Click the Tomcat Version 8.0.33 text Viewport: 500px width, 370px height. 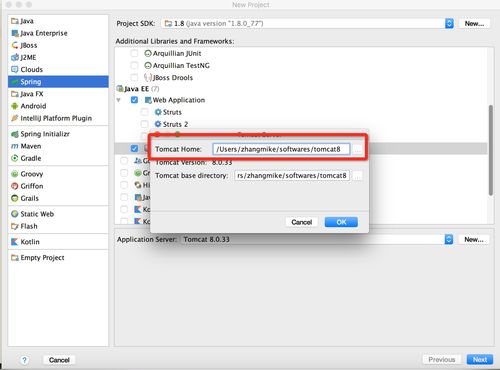(x=194, y=162)
